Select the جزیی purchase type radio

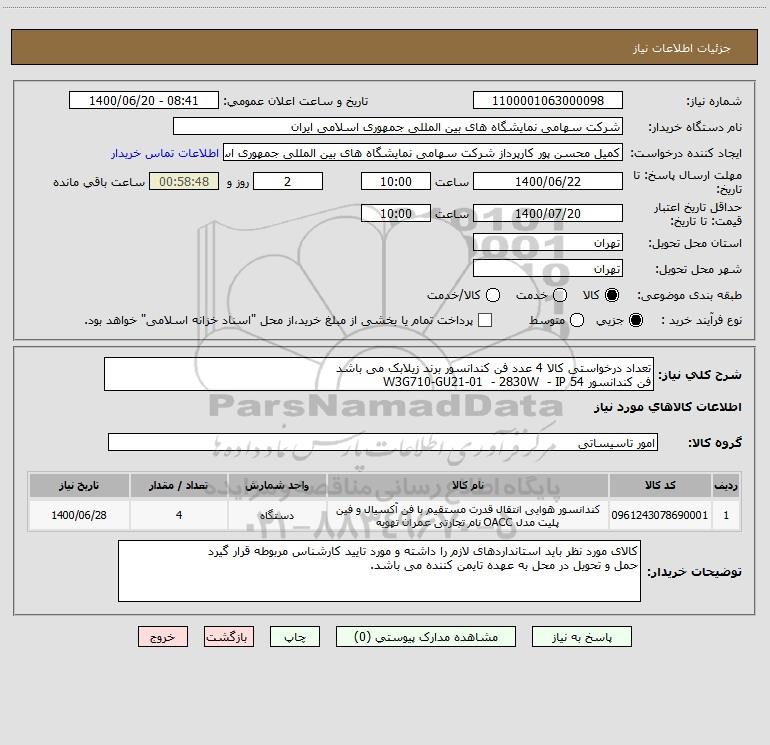pyautogui.click(x=635, y=320)
